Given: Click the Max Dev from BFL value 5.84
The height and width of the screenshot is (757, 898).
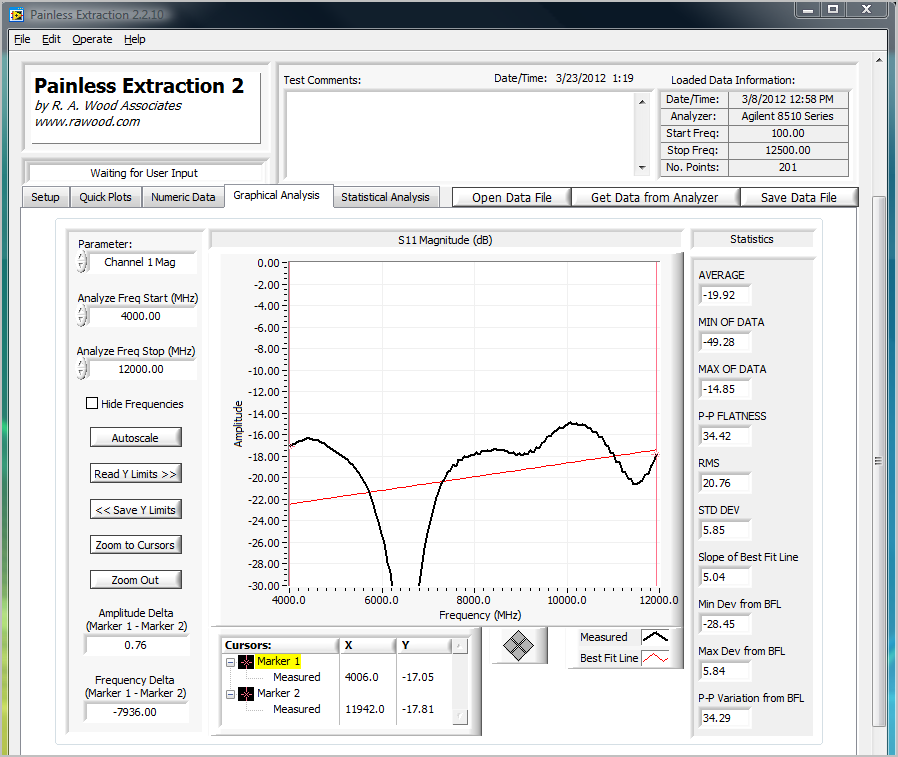Looking at the screenshot, I should (x=726, y=671).
